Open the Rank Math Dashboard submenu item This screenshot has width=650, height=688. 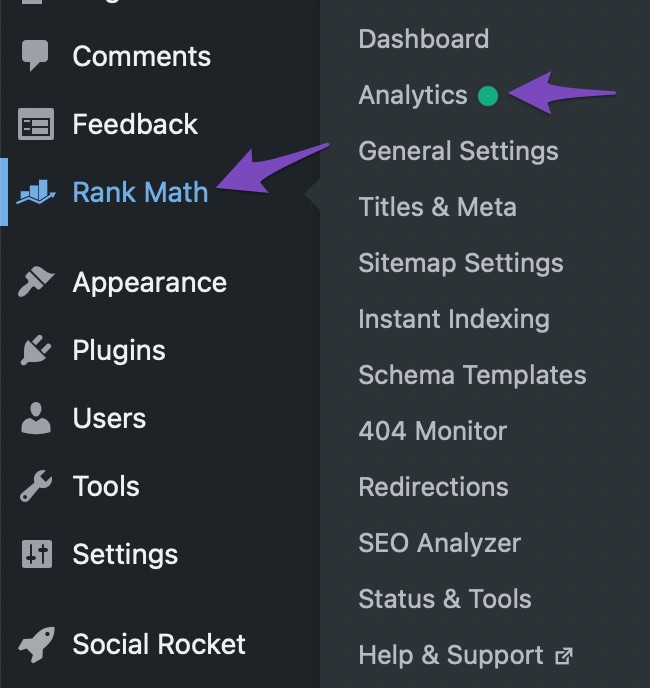(x=424, y=39)
